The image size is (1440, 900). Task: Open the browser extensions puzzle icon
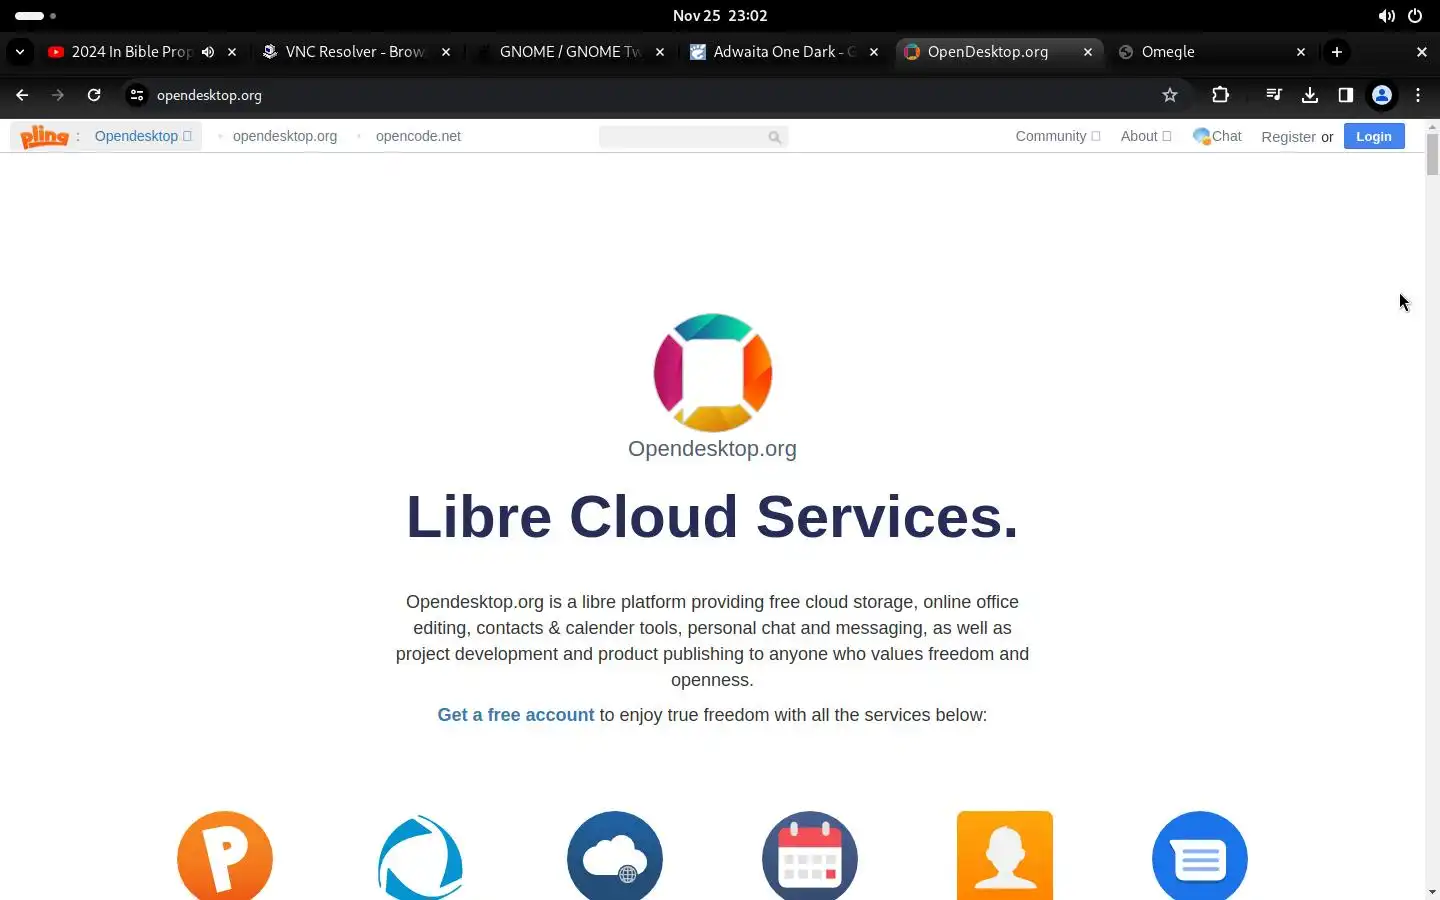[1220, 95]
